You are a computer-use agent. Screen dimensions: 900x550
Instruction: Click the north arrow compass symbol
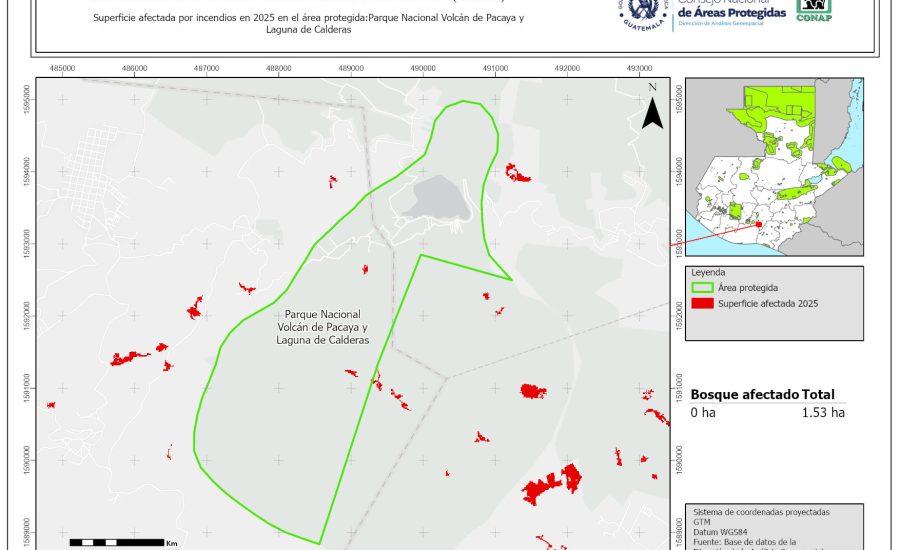pyautogui.click(x=652, y=108)
